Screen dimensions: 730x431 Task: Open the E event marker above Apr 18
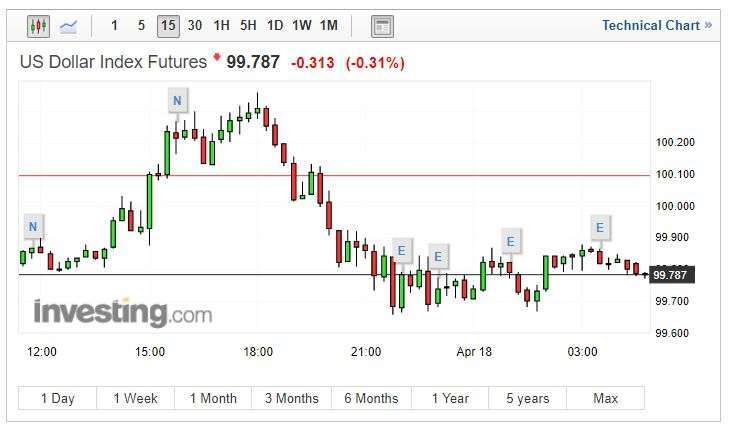click(x=511, y=242)
